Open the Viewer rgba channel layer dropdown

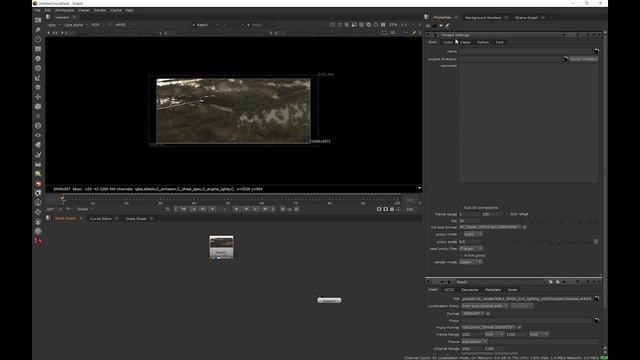54,25
